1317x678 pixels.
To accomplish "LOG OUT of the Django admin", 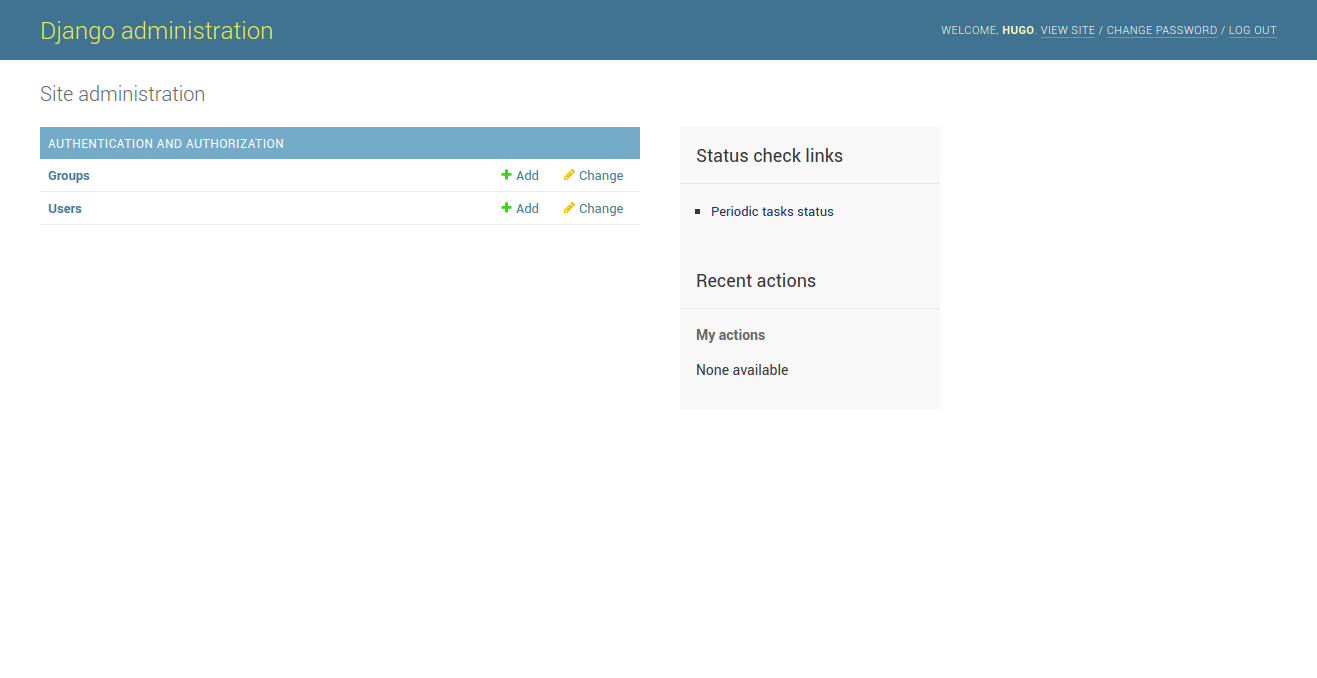I will click(1252, 30).
